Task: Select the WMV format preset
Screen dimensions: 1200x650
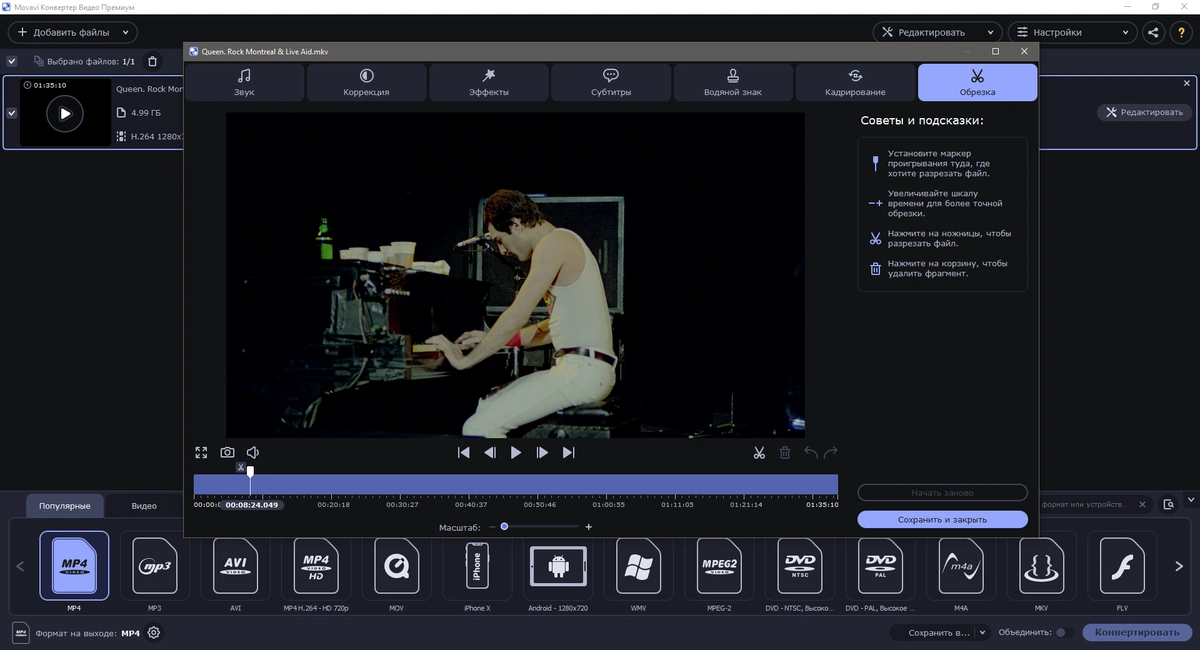Action: [x=638, y=565]
